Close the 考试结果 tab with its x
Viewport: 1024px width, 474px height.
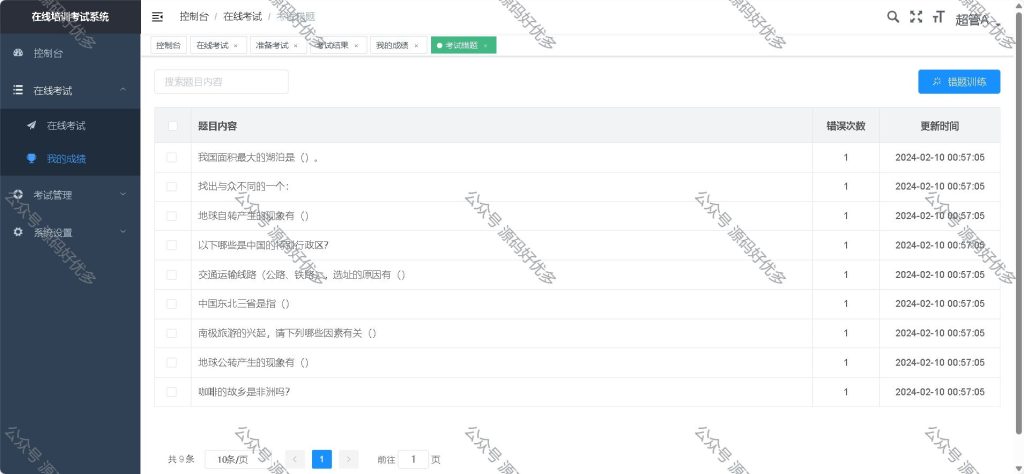click(356, 46)
